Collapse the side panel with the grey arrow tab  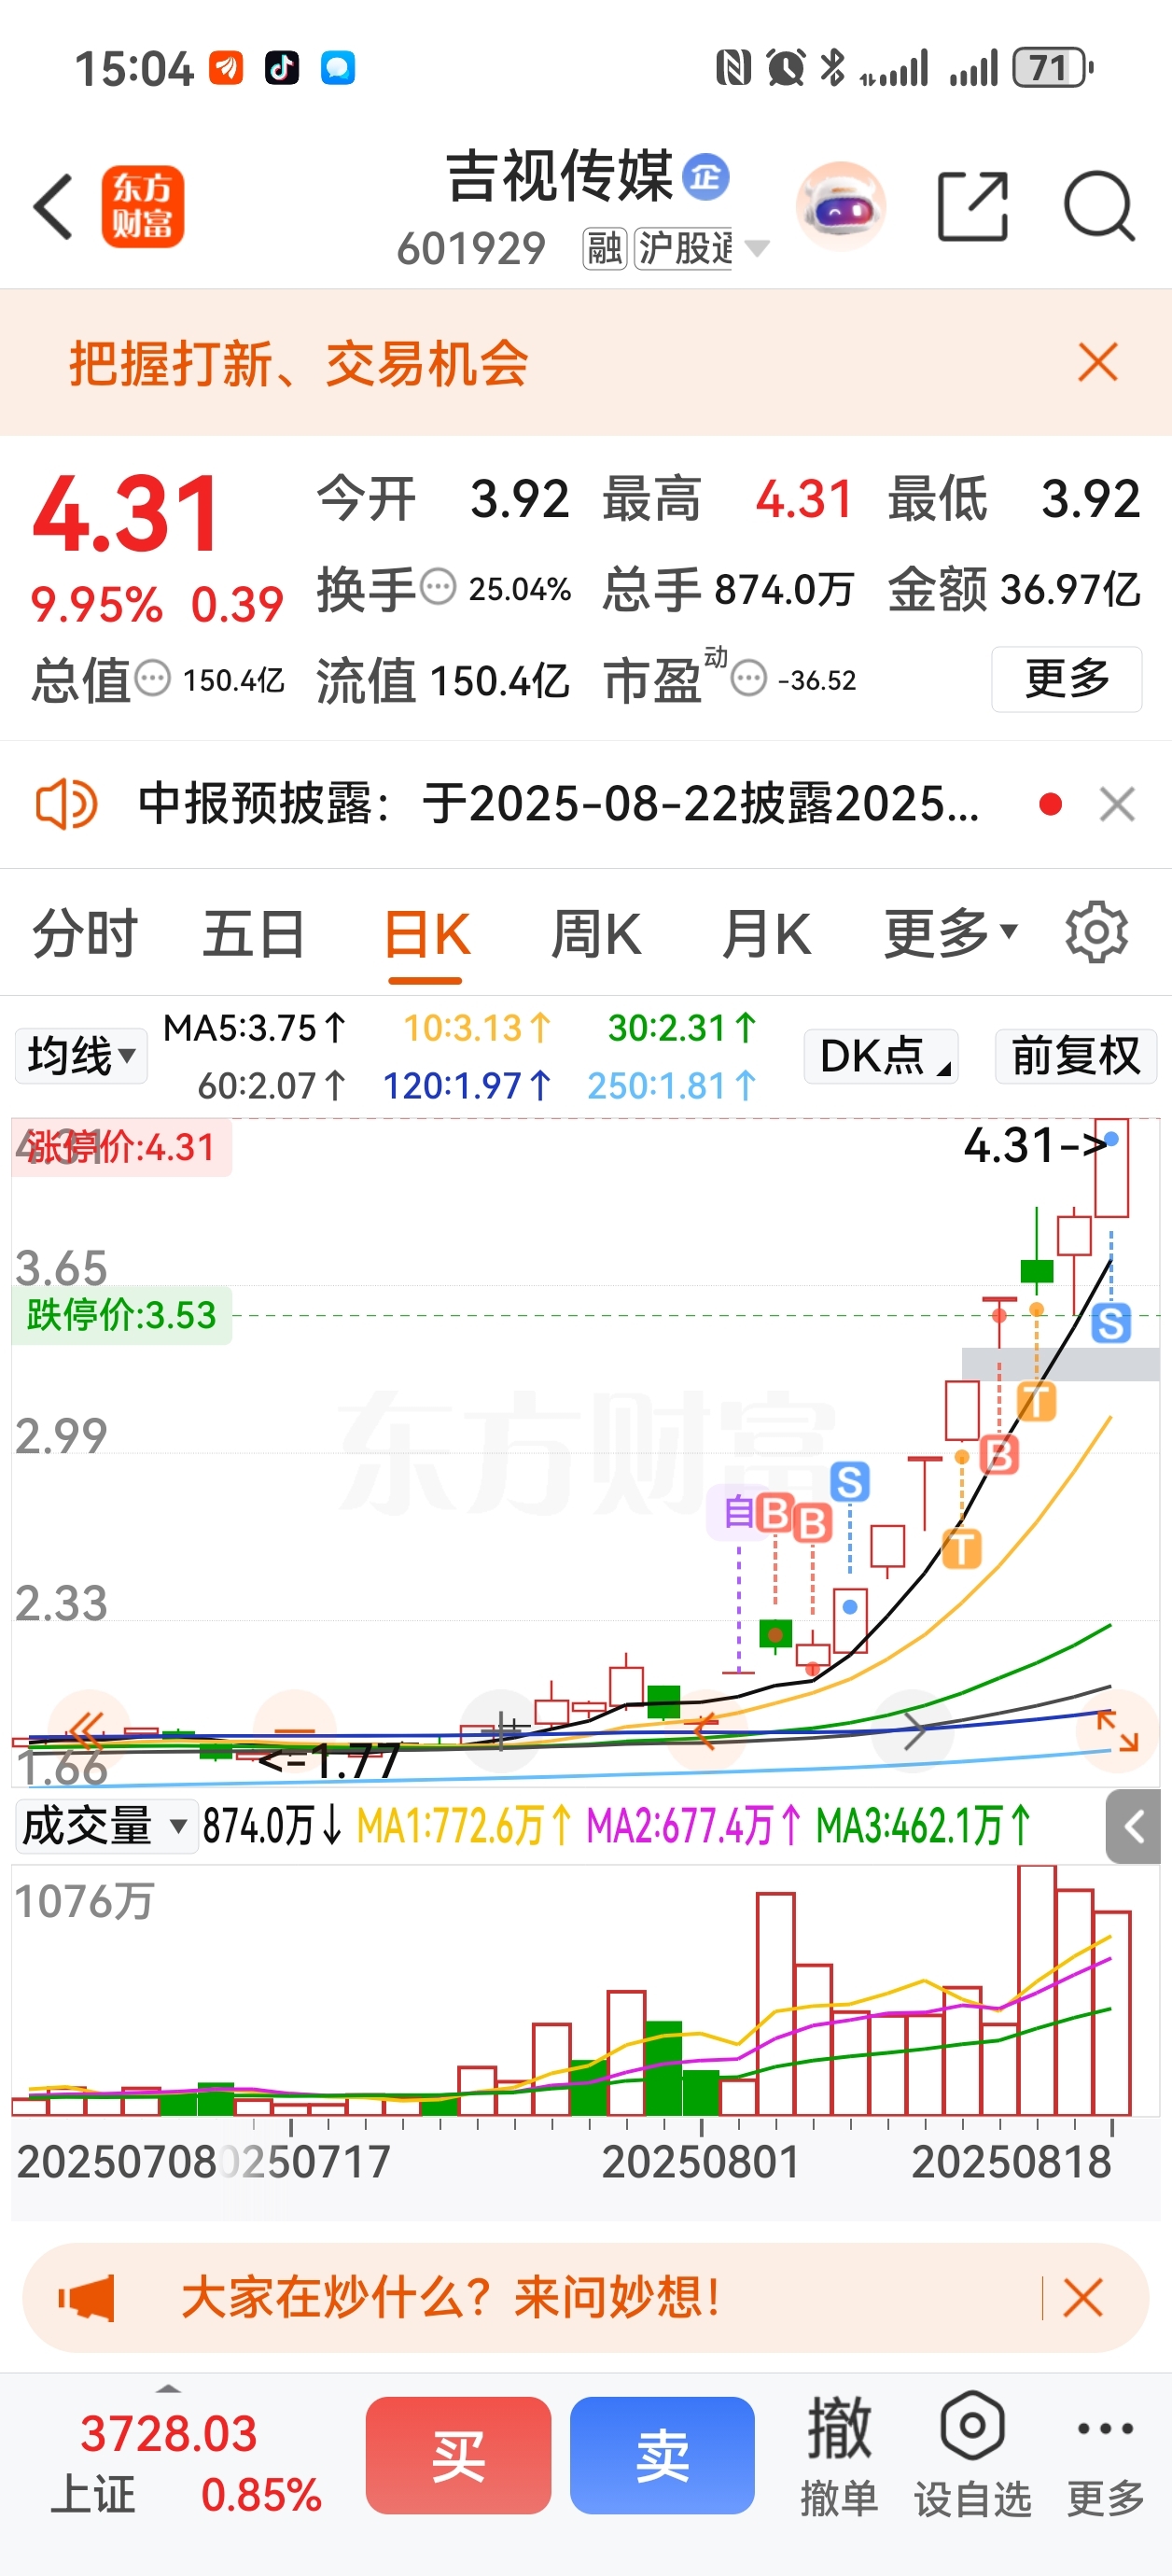[1134, 1827]
